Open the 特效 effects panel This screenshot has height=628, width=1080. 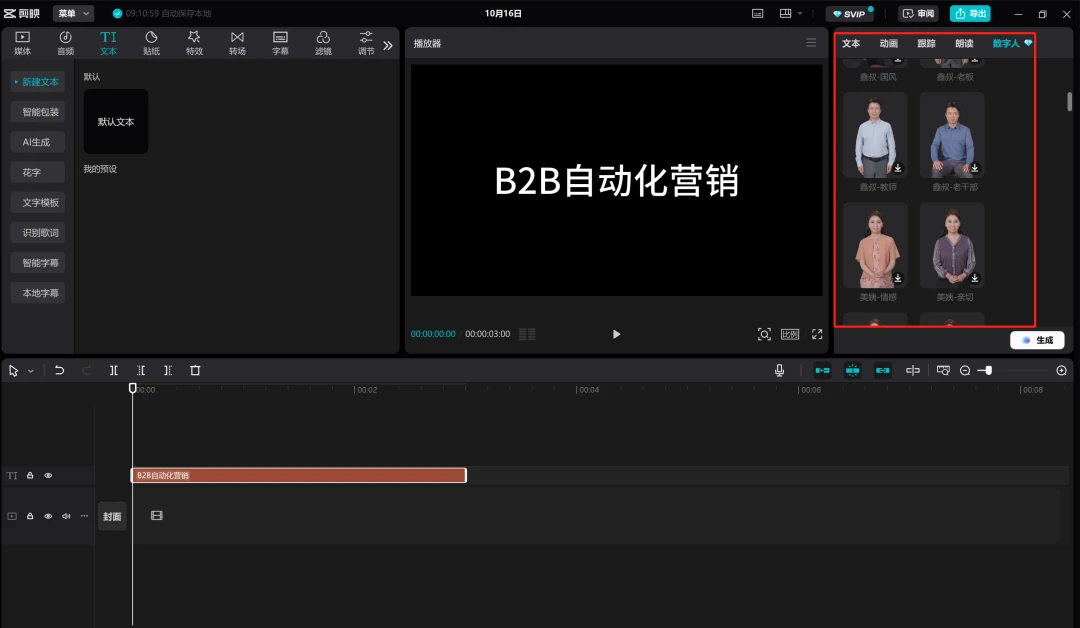click(194, 43)
